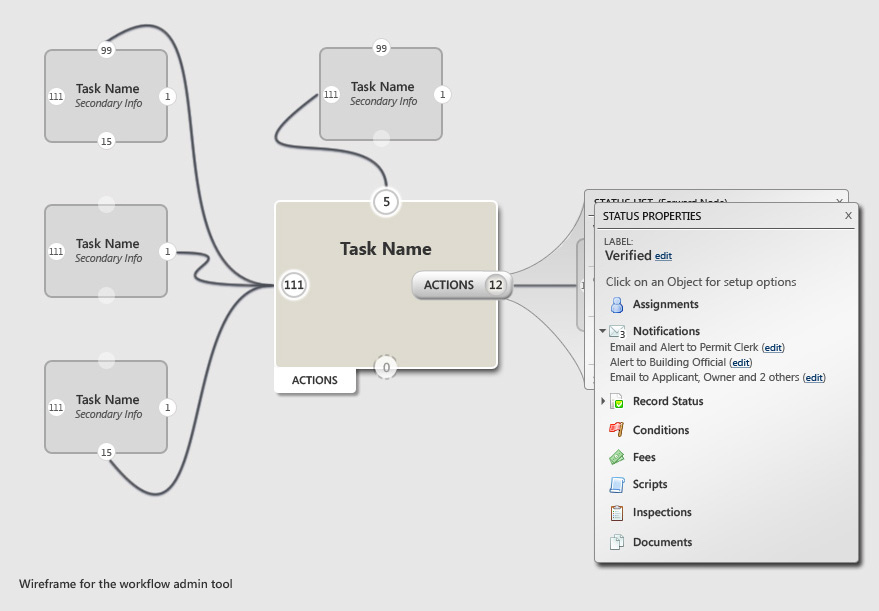
Task: Click the green Fees money icon
Action: pyautogui.click(x=617, y=457)
